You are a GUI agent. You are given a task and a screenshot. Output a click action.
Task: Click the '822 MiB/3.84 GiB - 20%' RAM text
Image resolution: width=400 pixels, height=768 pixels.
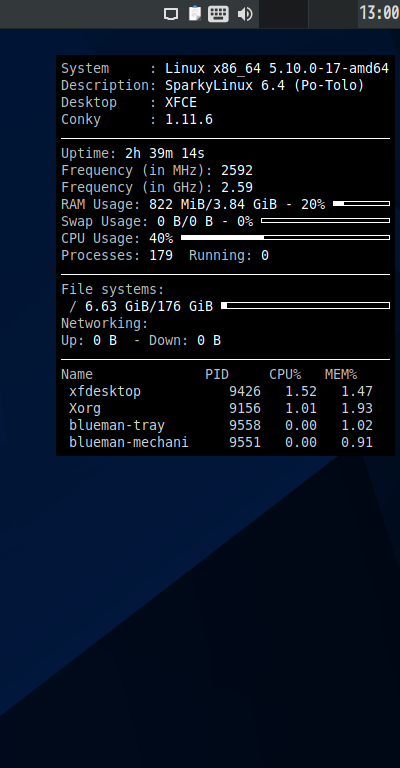coord(237,204)
